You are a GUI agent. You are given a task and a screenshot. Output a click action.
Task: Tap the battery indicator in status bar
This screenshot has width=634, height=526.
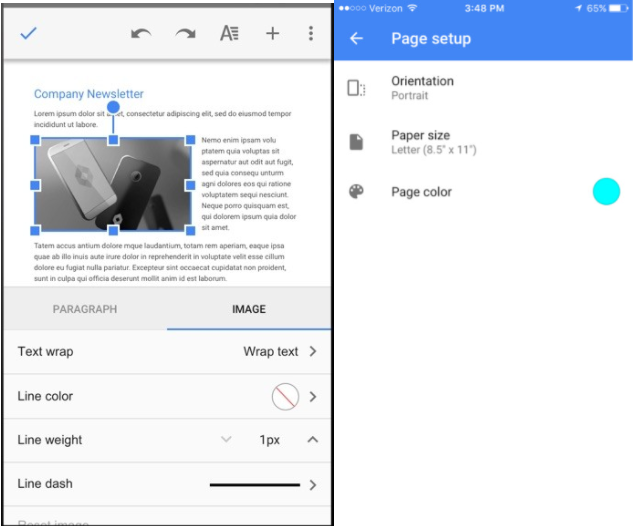point(619,8)
